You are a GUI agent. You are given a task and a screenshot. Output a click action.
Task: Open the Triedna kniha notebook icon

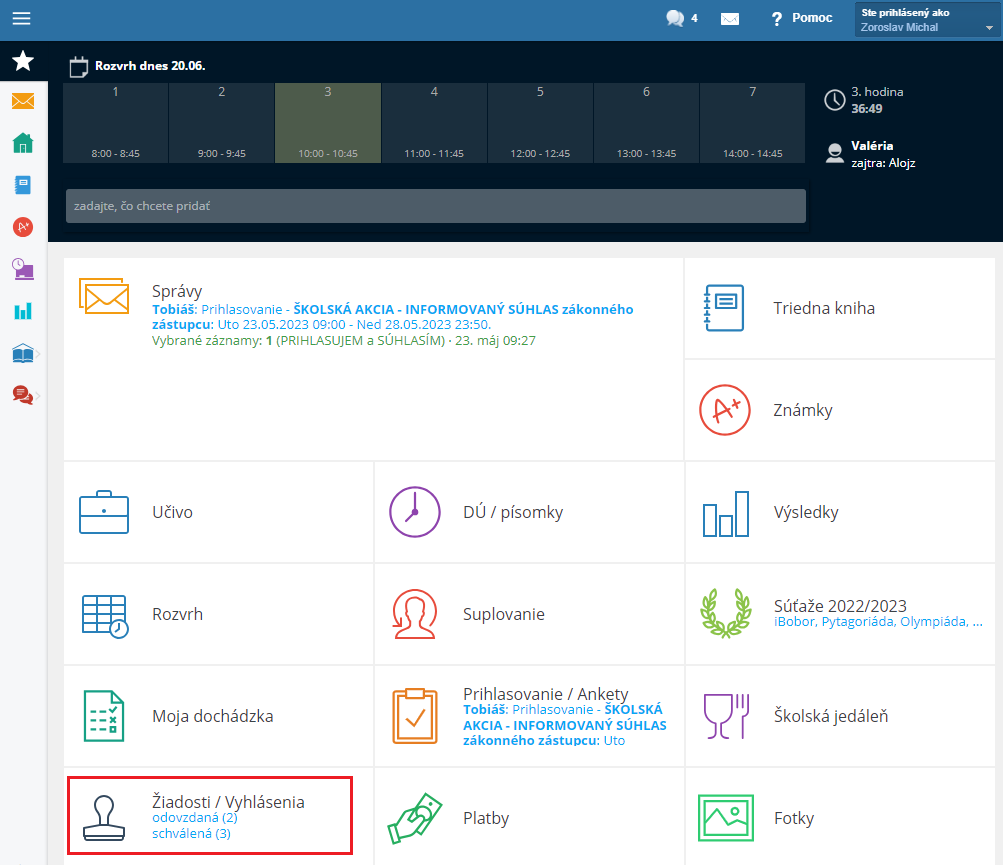click(x=724, y=308)
